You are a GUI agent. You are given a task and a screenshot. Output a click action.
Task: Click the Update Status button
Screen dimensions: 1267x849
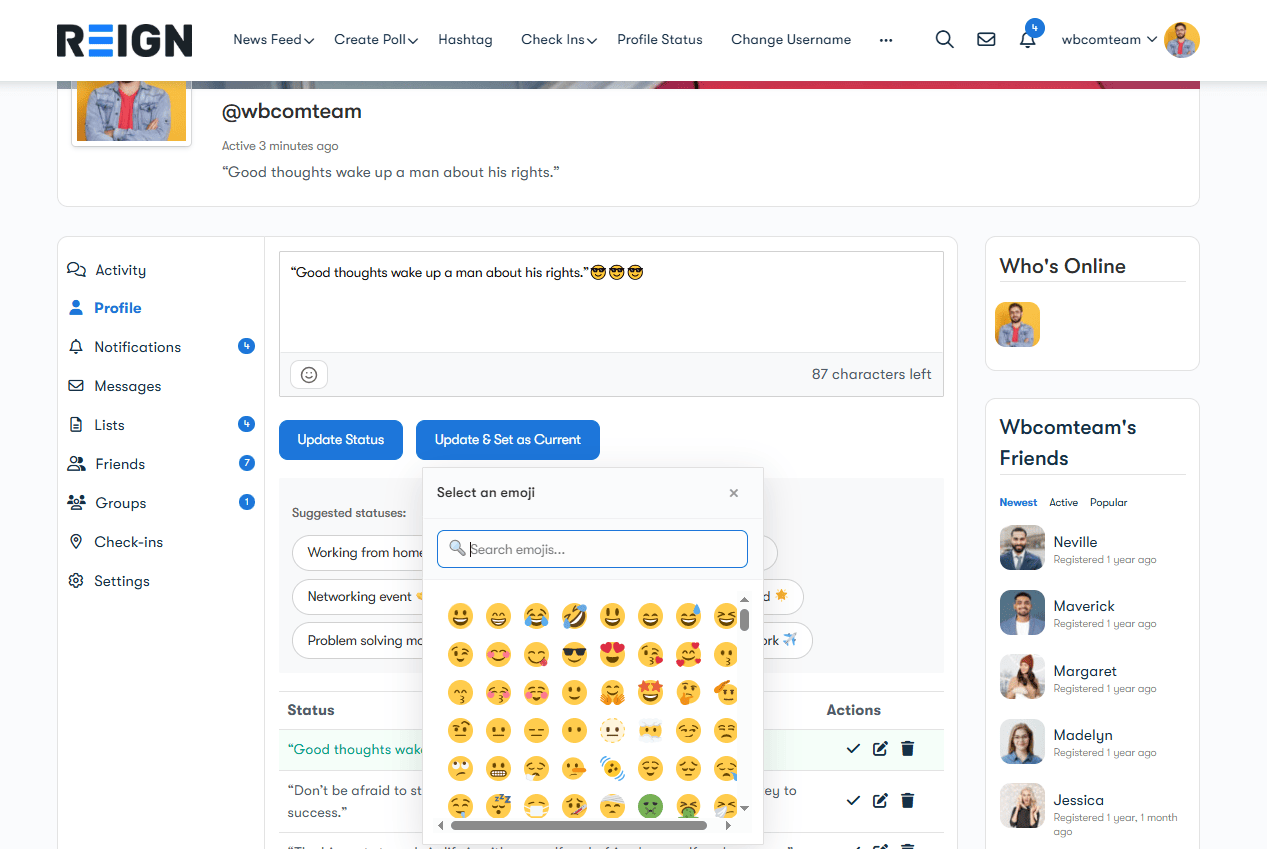point(340,440)
